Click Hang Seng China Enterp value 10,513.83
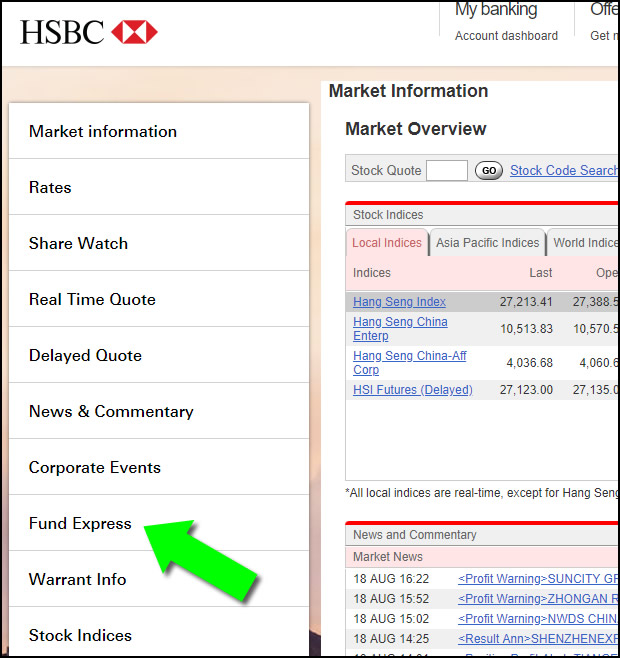This screenshot has width=620, height=658. click(526, 329)
